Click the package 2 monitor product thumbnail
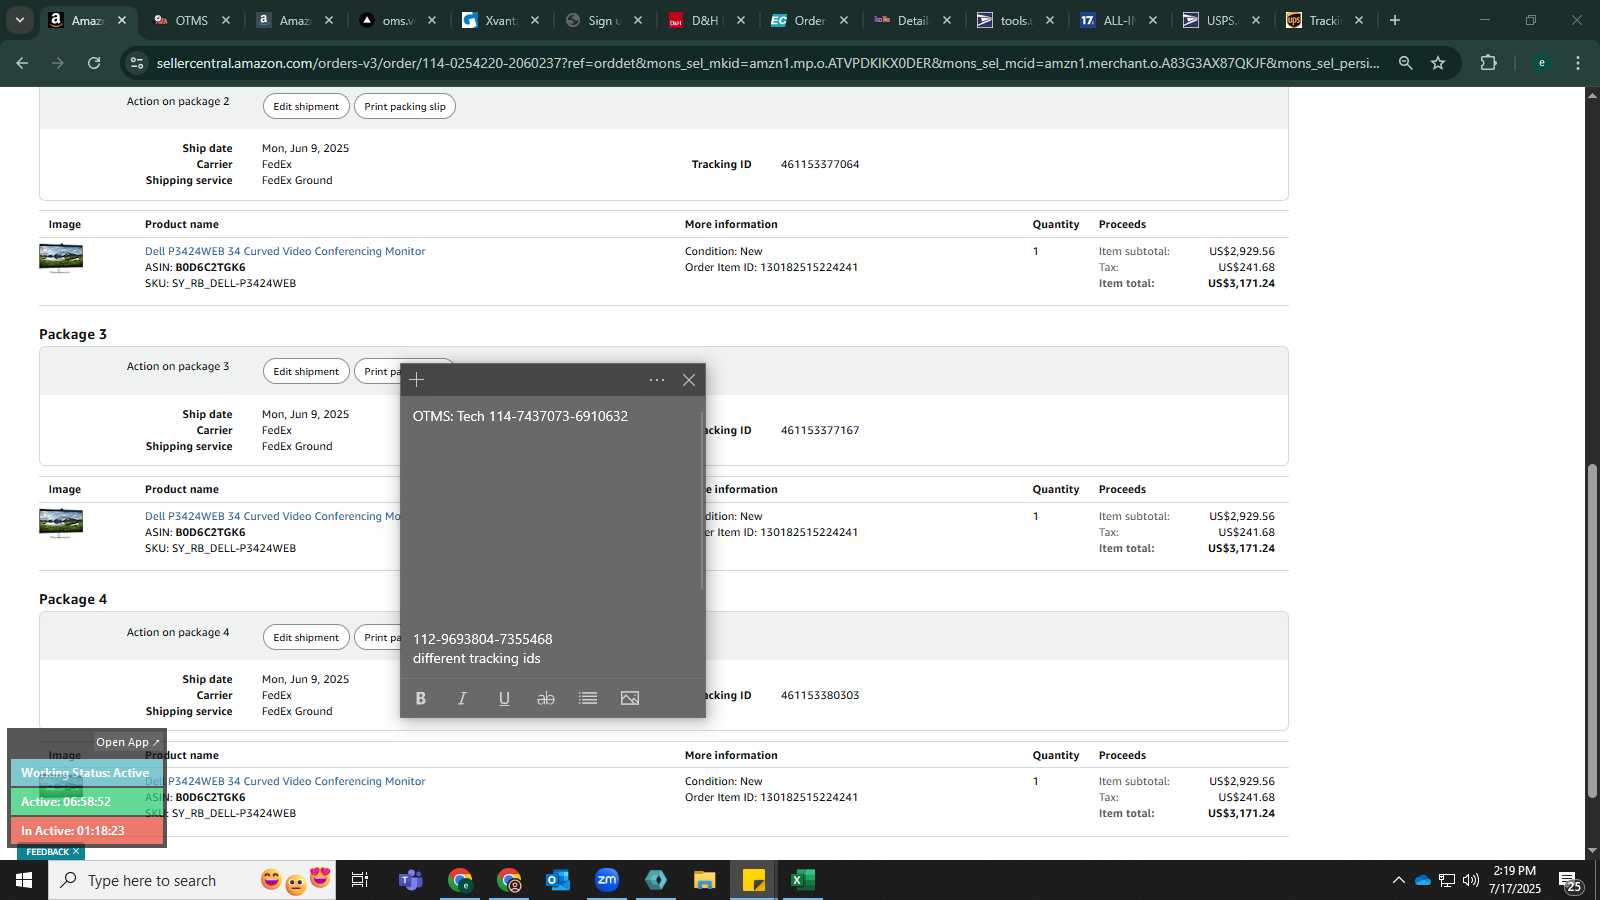This screenshot has height=900, width=1600. coord(61,258)
